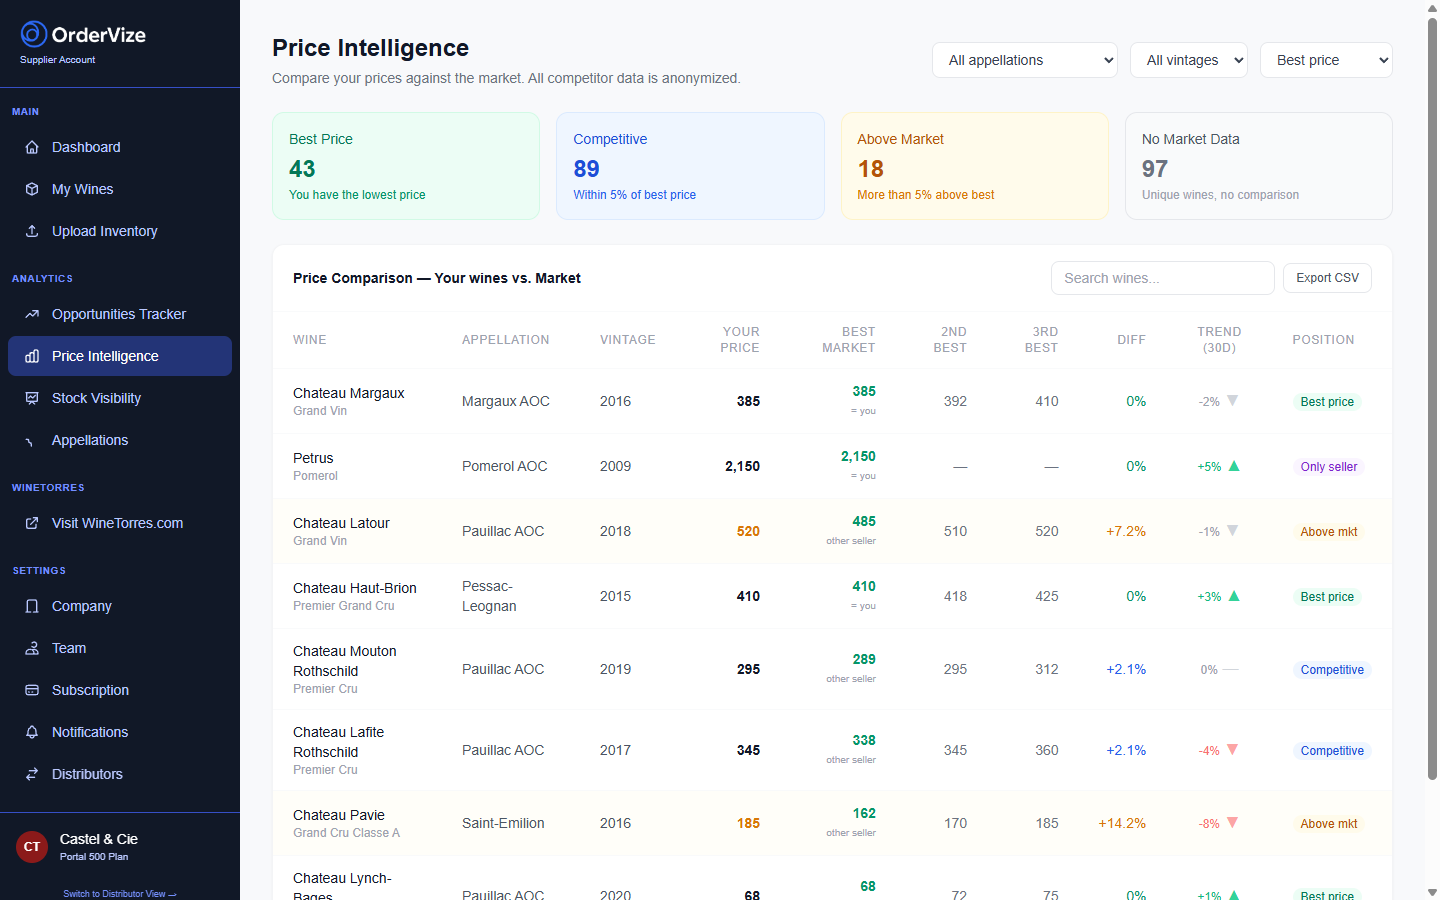The height and width of the screenshot is (900, 1440).
Task: Click the Subscription card icon
Action: click(x=32, y=690)
